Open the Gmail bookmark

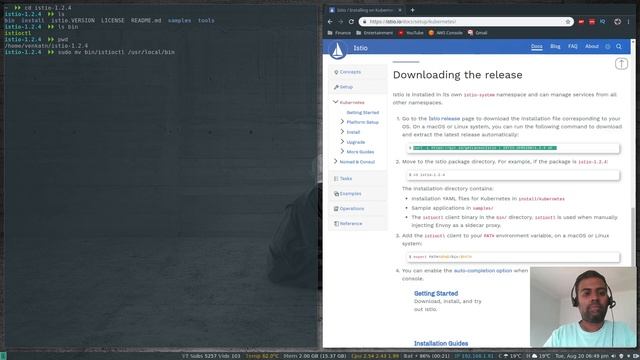pos(477,33)
